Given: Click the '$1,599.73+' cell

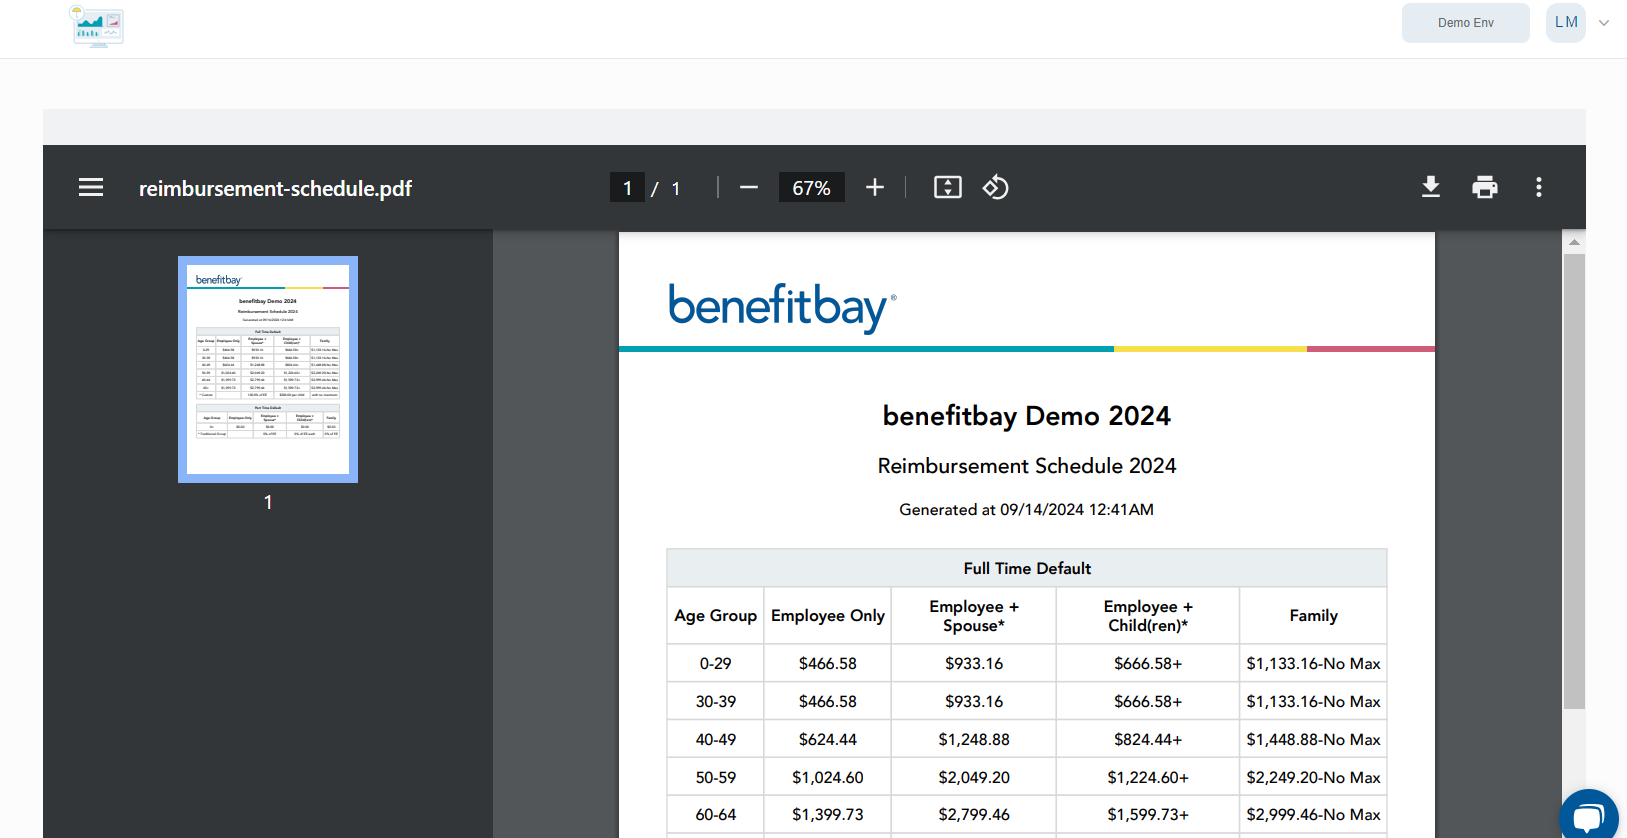Looking at the screenshot, I should click(1148, 815).
